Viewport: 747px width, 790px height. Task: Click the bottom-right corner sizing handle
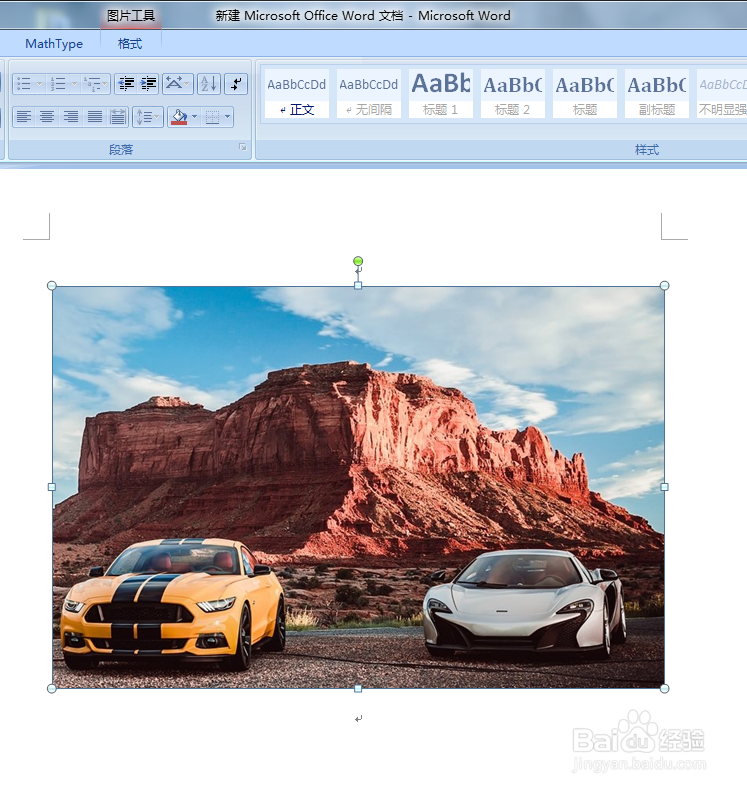coord(664,689)
